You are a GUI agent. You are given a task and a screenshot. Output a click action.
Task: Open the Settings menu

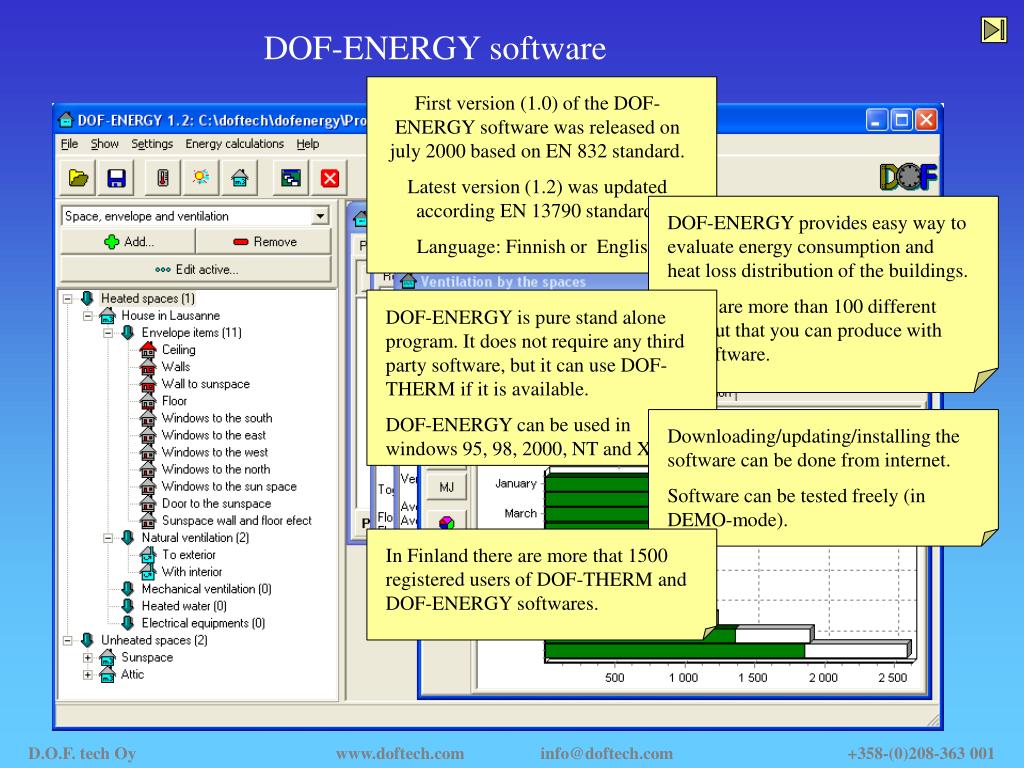152,144
